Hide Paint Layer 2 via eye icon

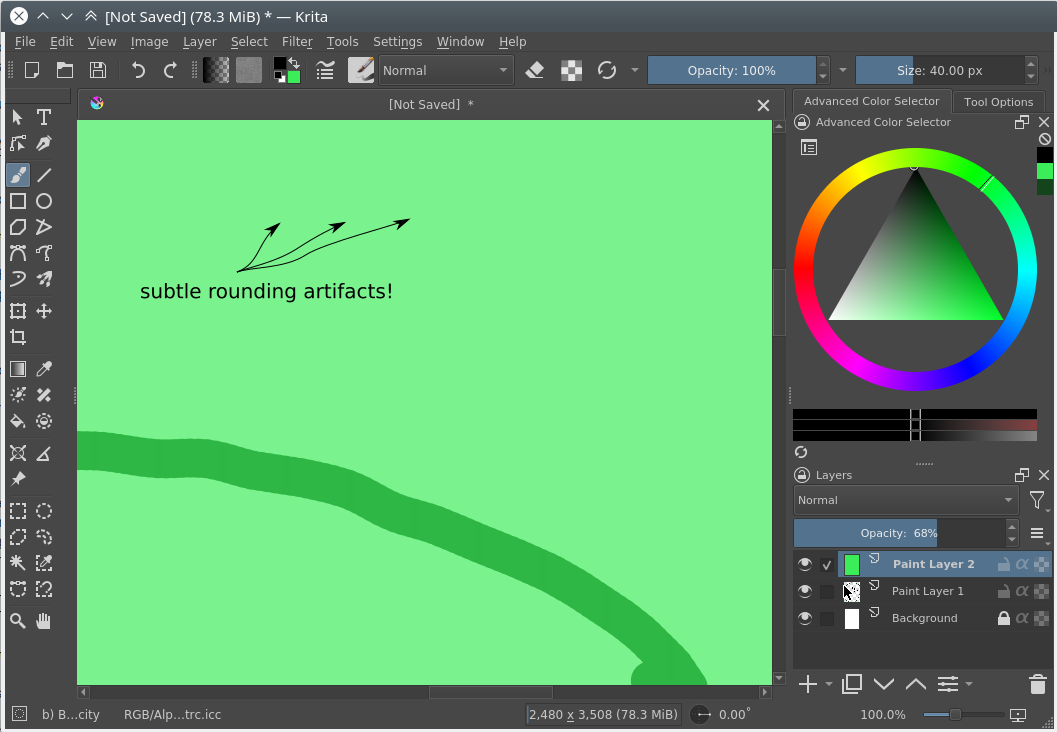pyautogui.click(x=805, y=565)
